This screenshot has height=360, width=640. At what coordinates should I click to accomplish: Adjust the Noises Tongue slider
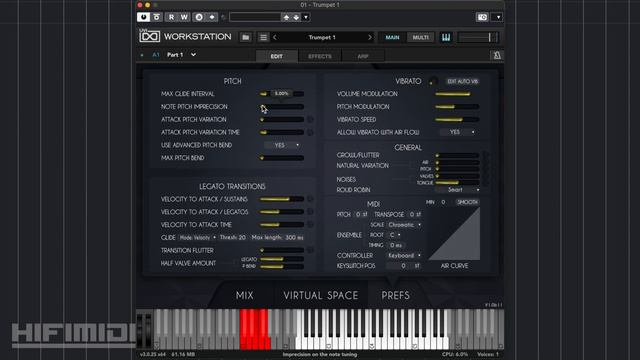pos(457,182)
